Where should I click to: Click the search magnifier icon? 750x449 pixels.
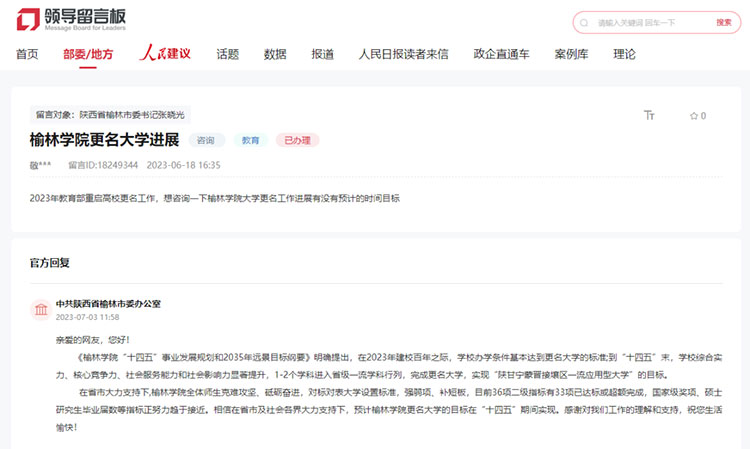pyautogui.click(x=584, y=22)
